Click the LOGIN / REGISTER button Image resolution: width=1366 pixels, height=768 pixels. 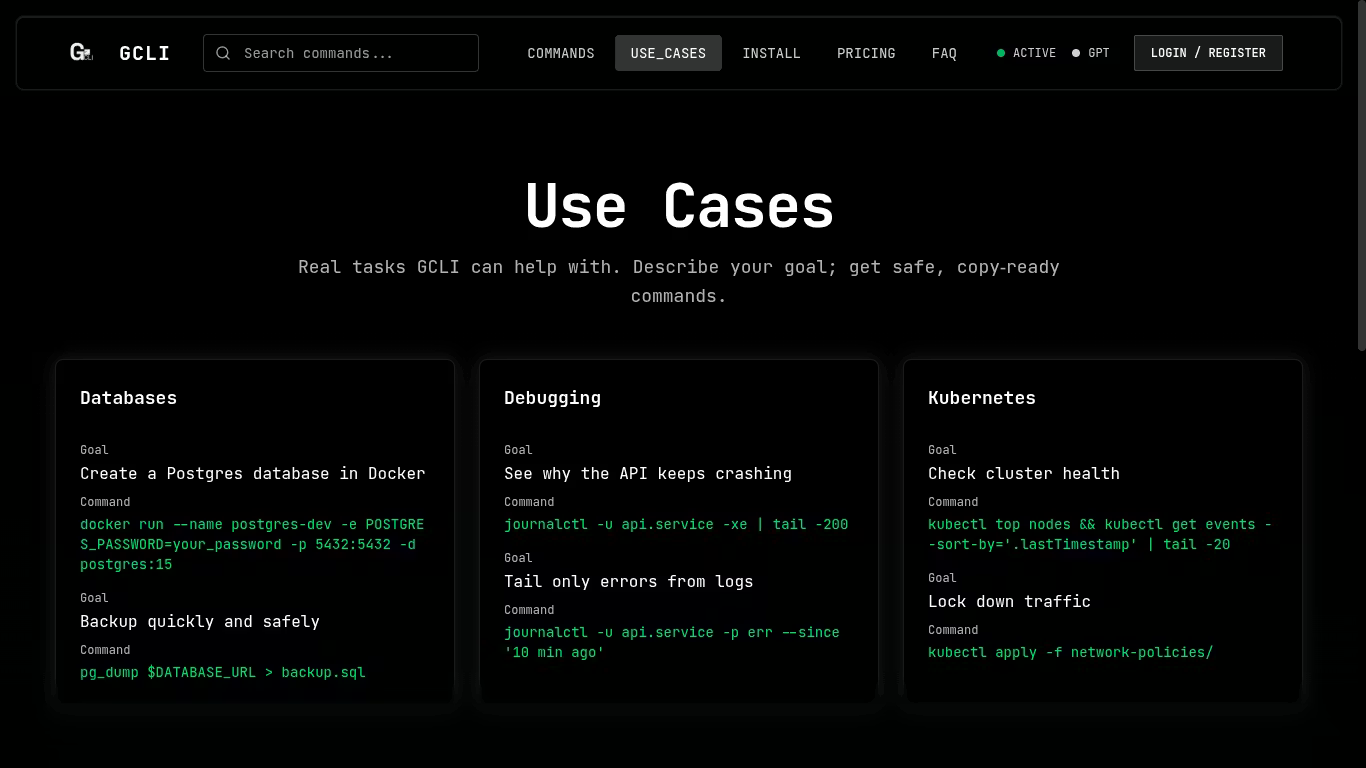pyautogui.click(x=1208, y=52)
